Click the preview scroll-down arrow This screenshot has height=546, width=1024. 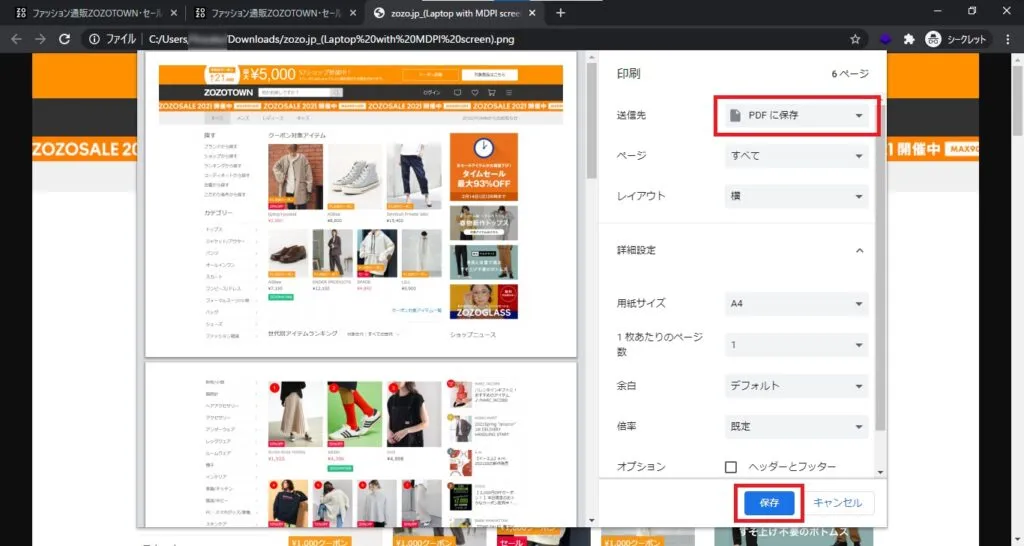click(x=592, y=521)
